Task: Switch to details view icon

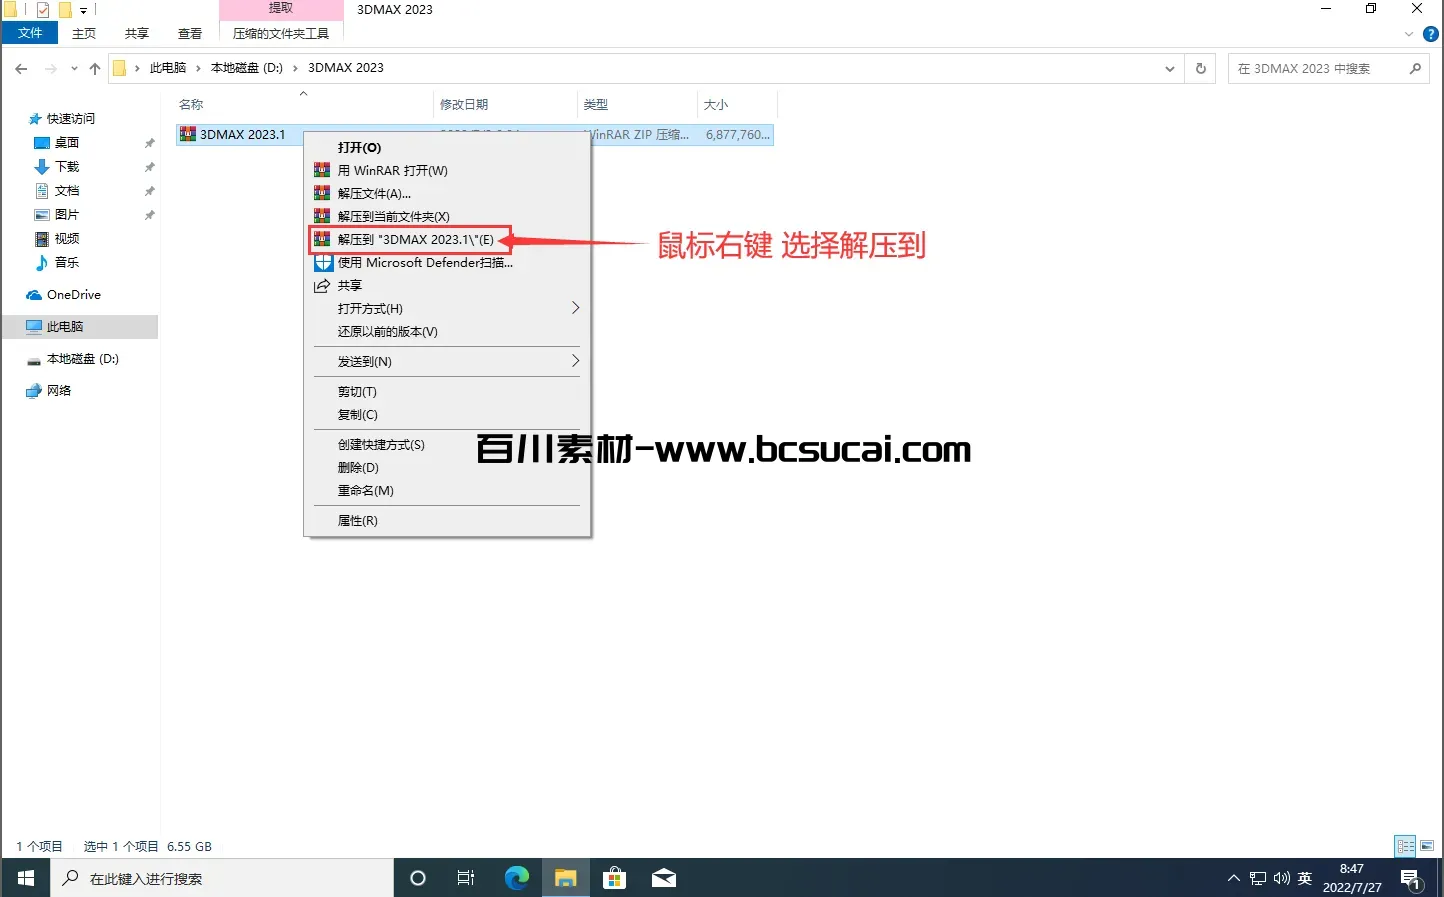Action: click(1405, 846)
